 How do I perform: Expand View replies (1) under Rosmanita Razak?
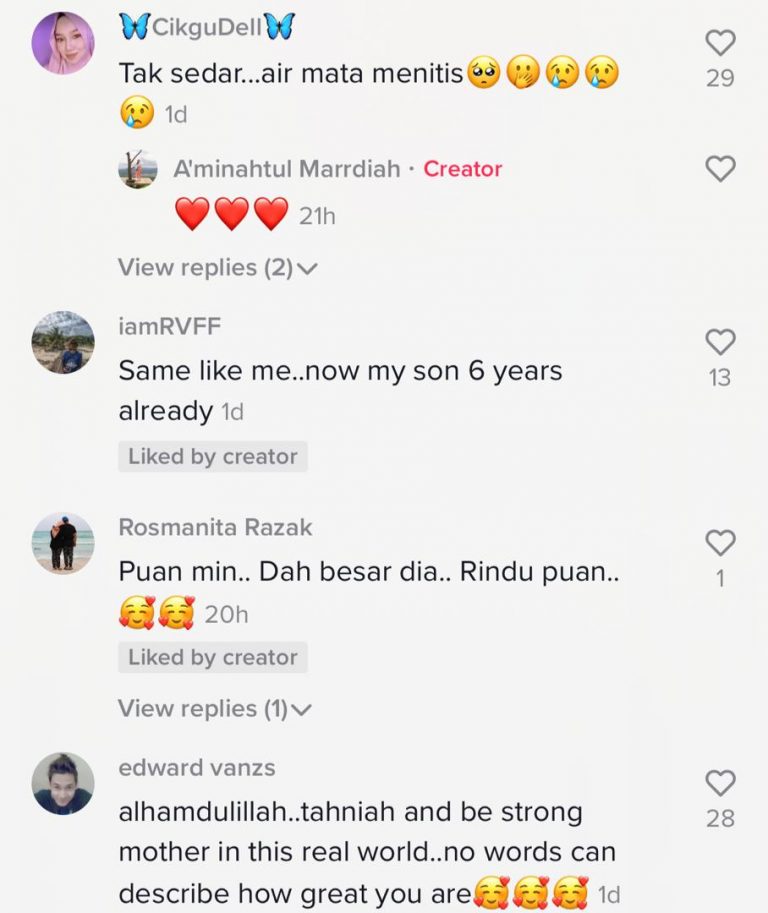coord(215,709)
